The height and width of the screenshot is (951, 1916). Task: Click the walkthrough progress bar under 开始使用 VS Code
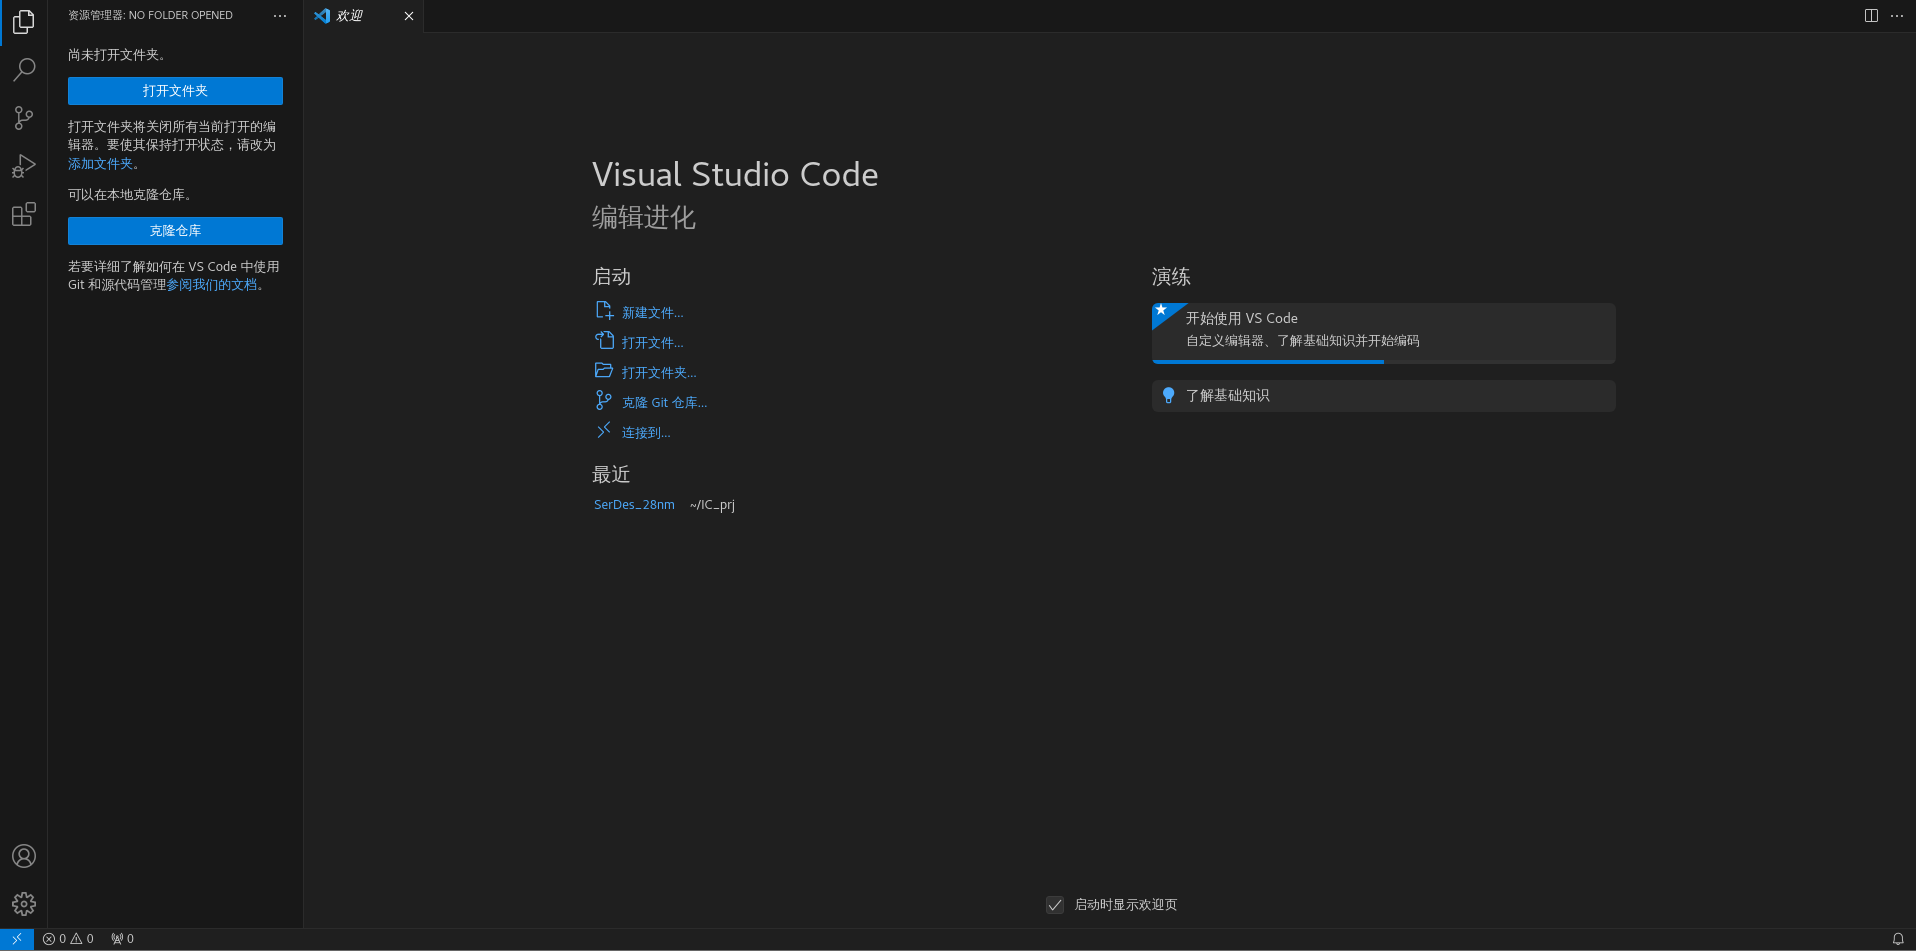point(1383,362)
